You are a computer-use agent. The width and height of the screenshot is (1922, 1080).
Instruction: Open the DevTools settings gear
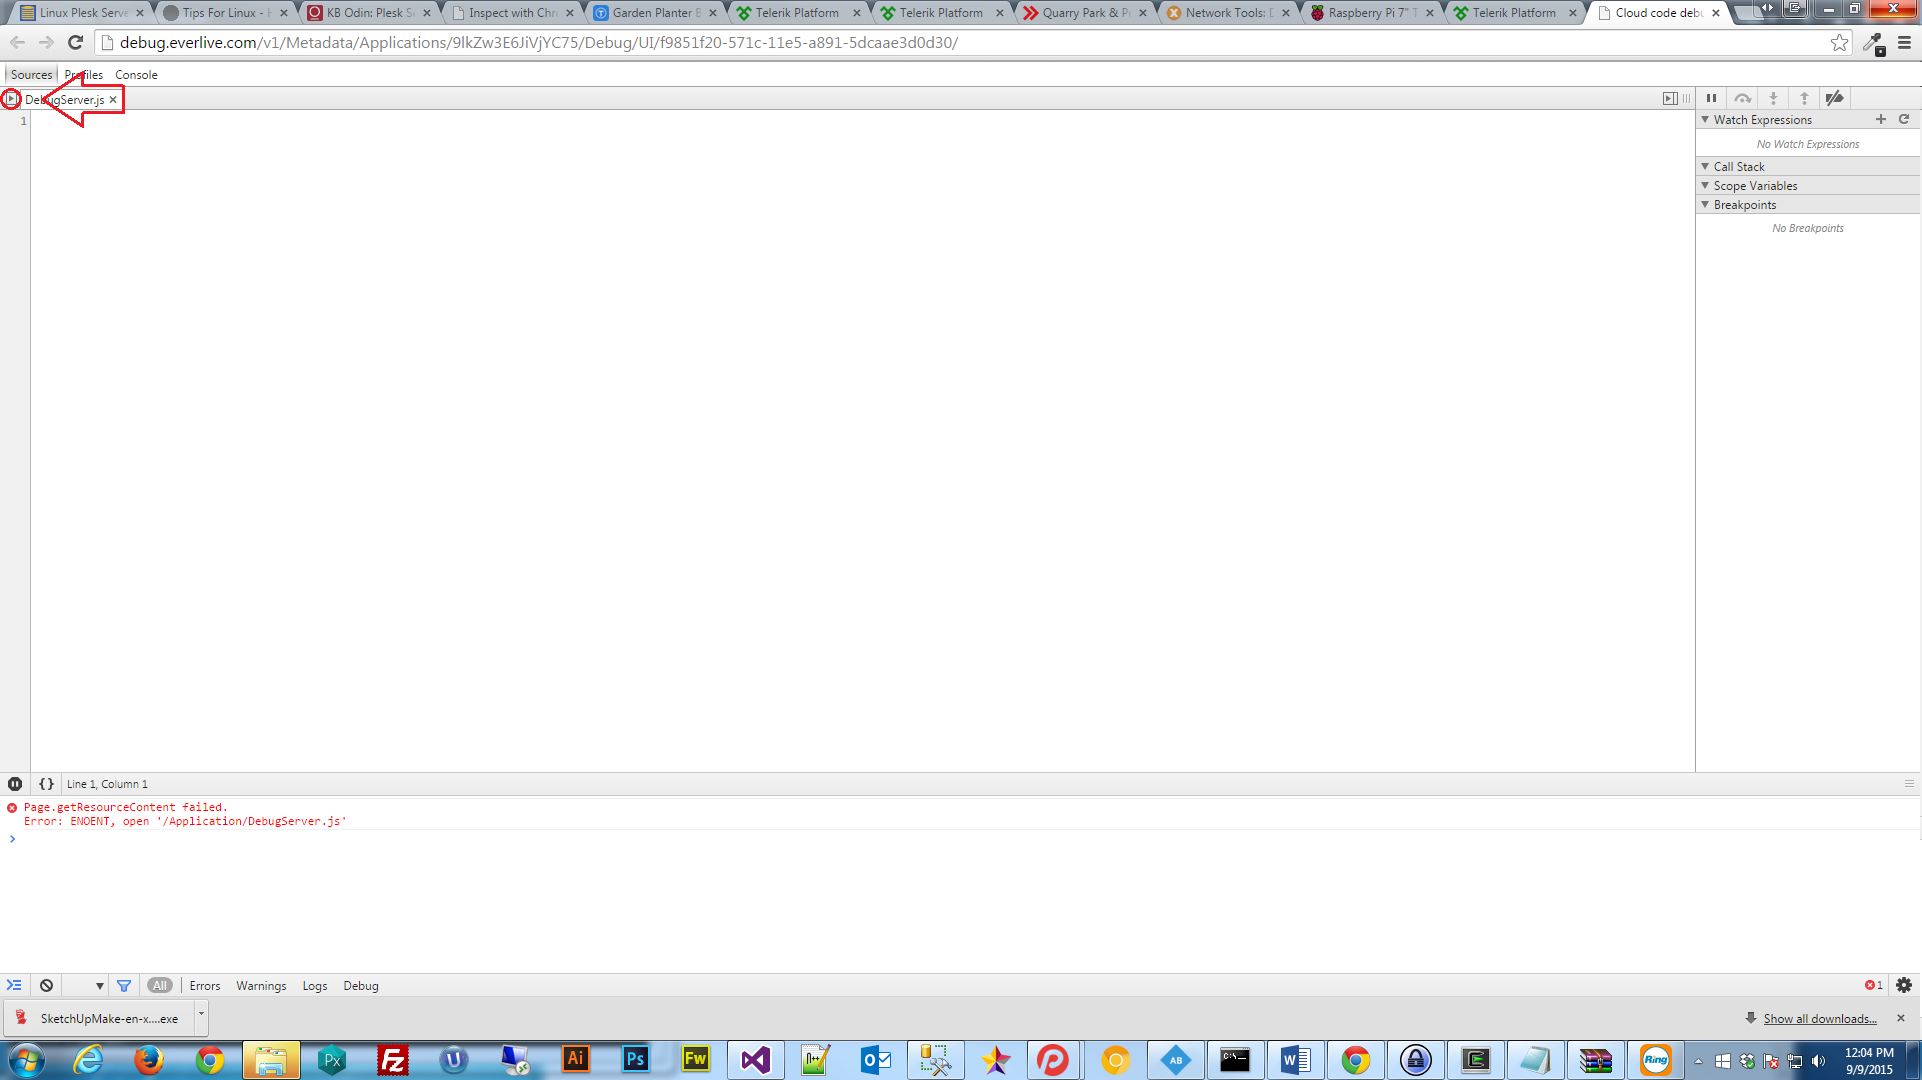[x=1904, y=985]
